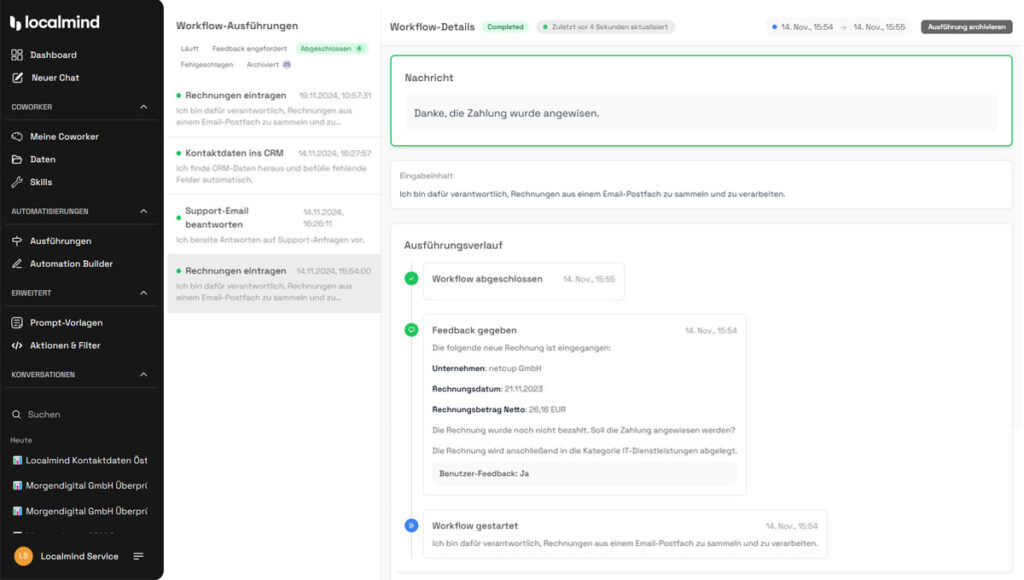Click the menu icon beside Localmind Service
Screen dimensions: 1024x580
[x=138, y=557]
